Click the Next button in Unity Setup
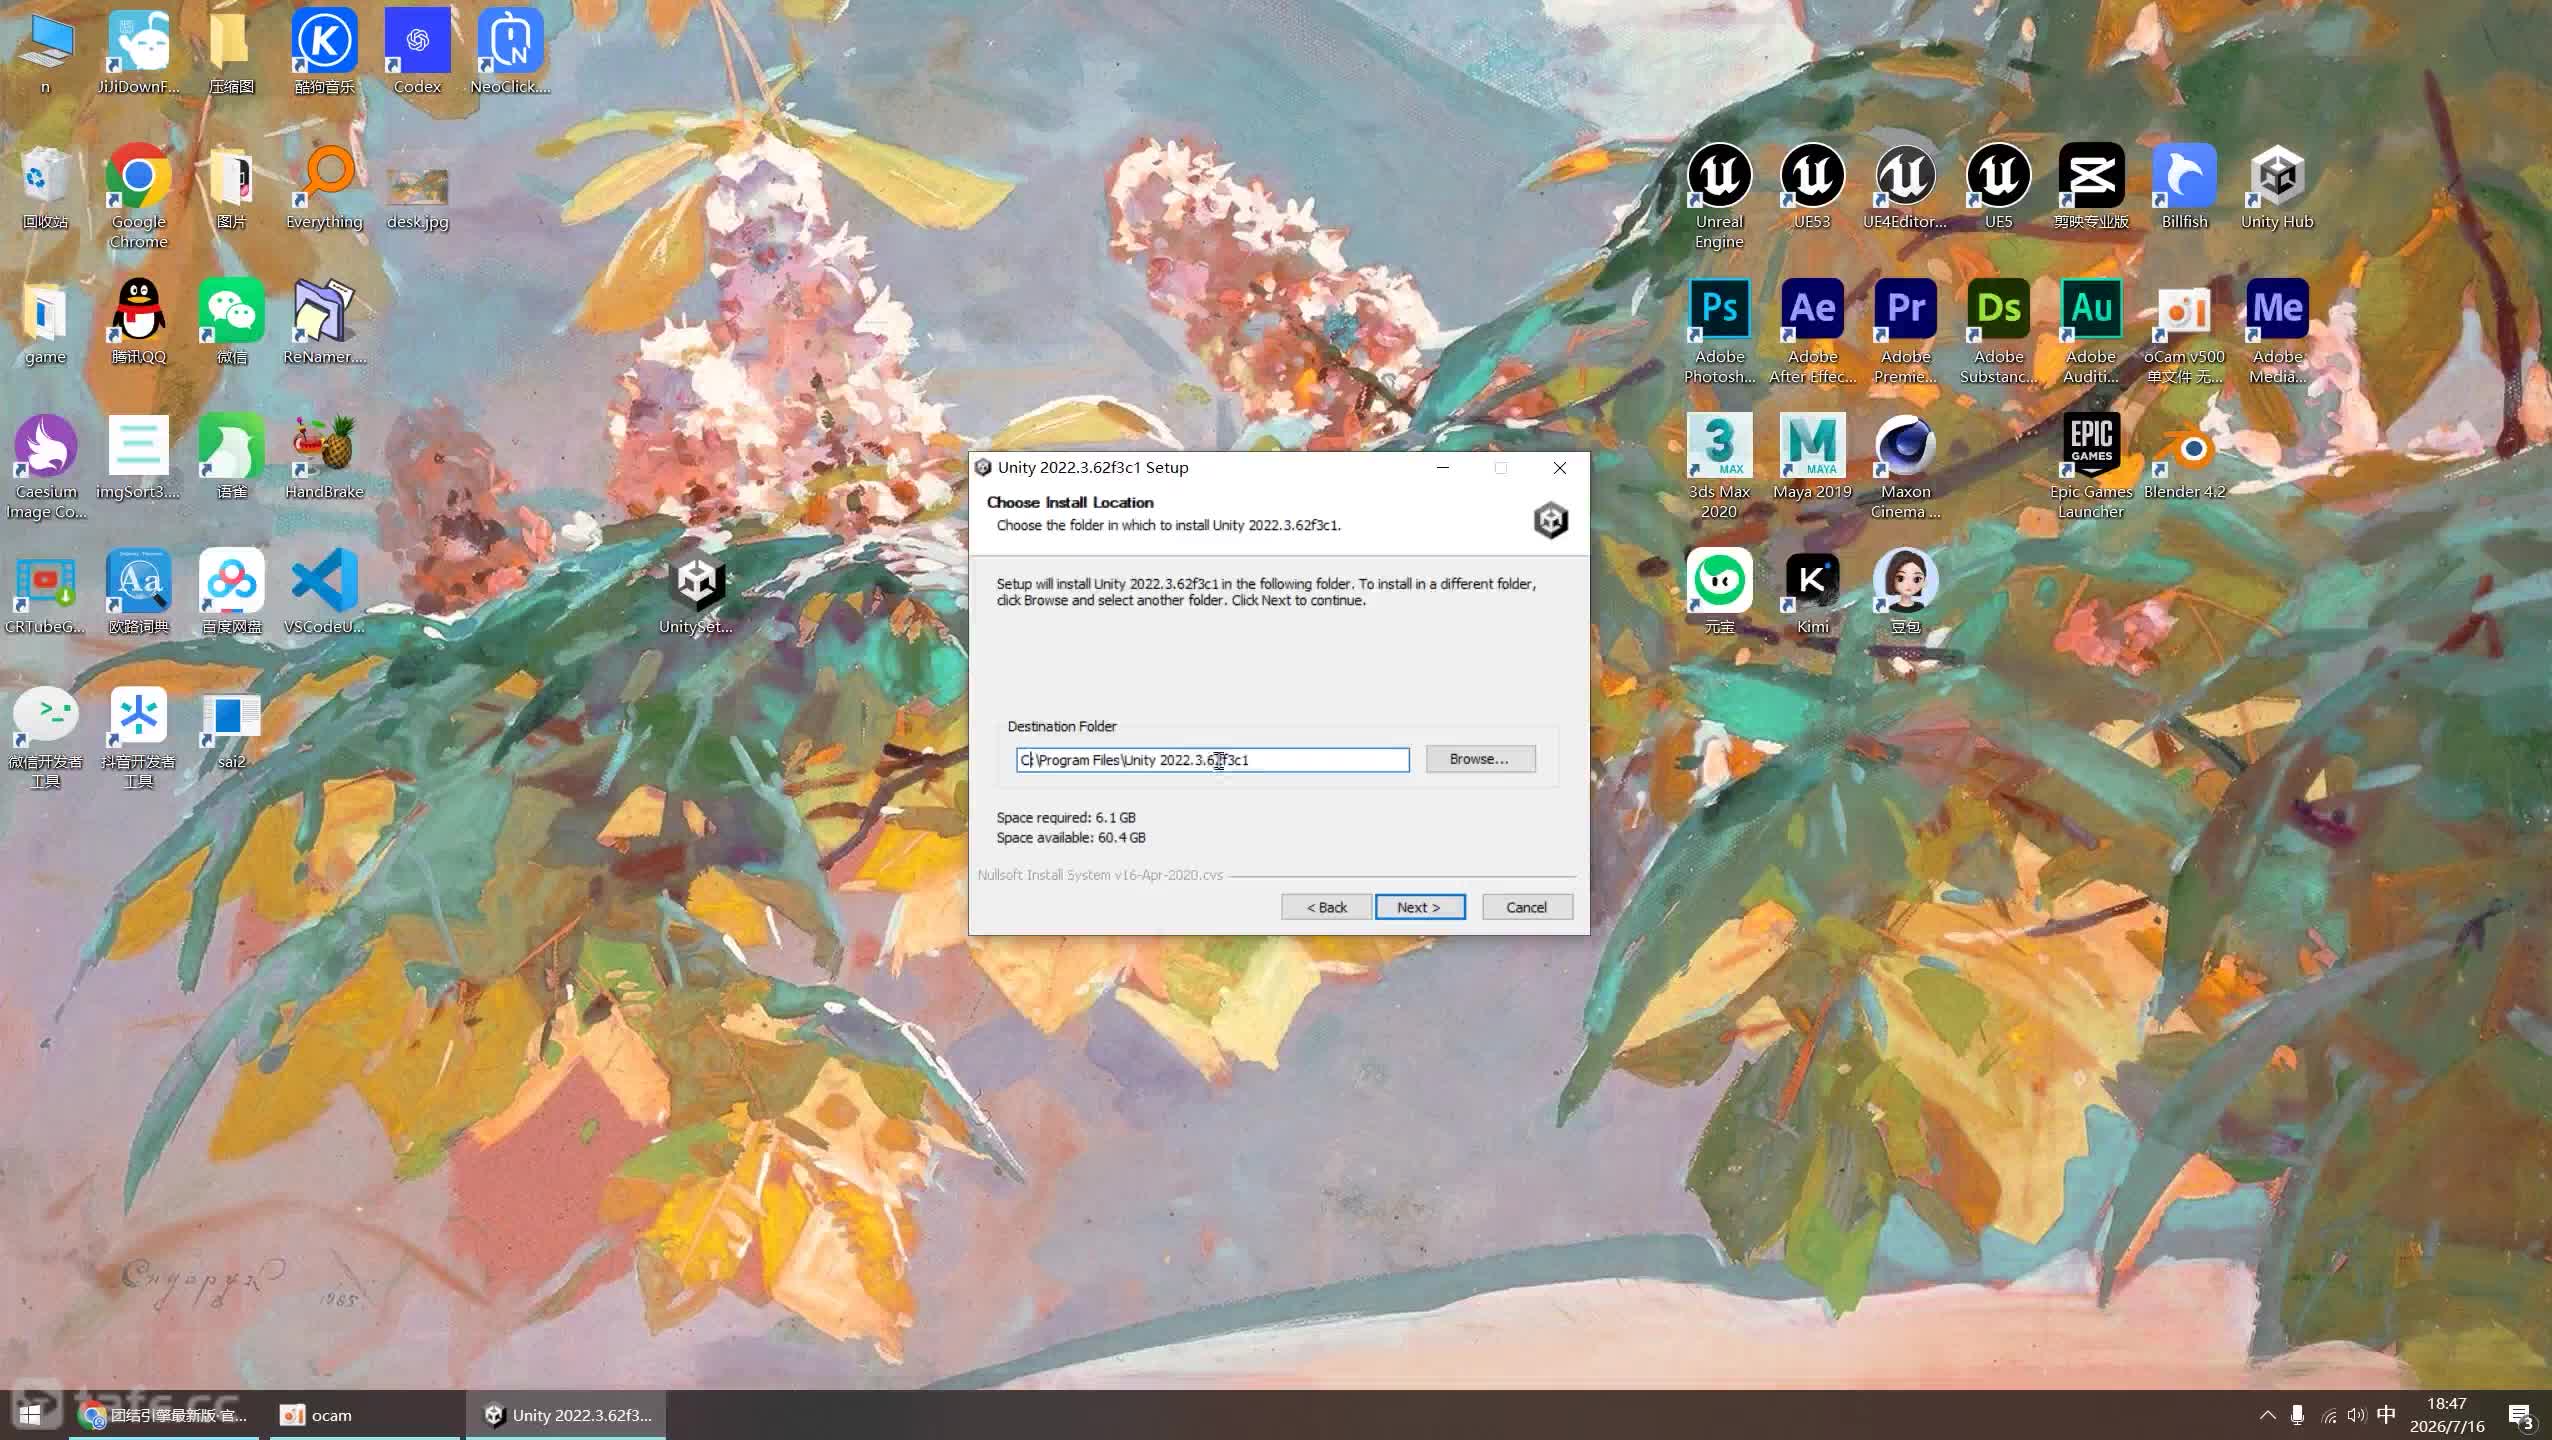 tap(1420, 907)
